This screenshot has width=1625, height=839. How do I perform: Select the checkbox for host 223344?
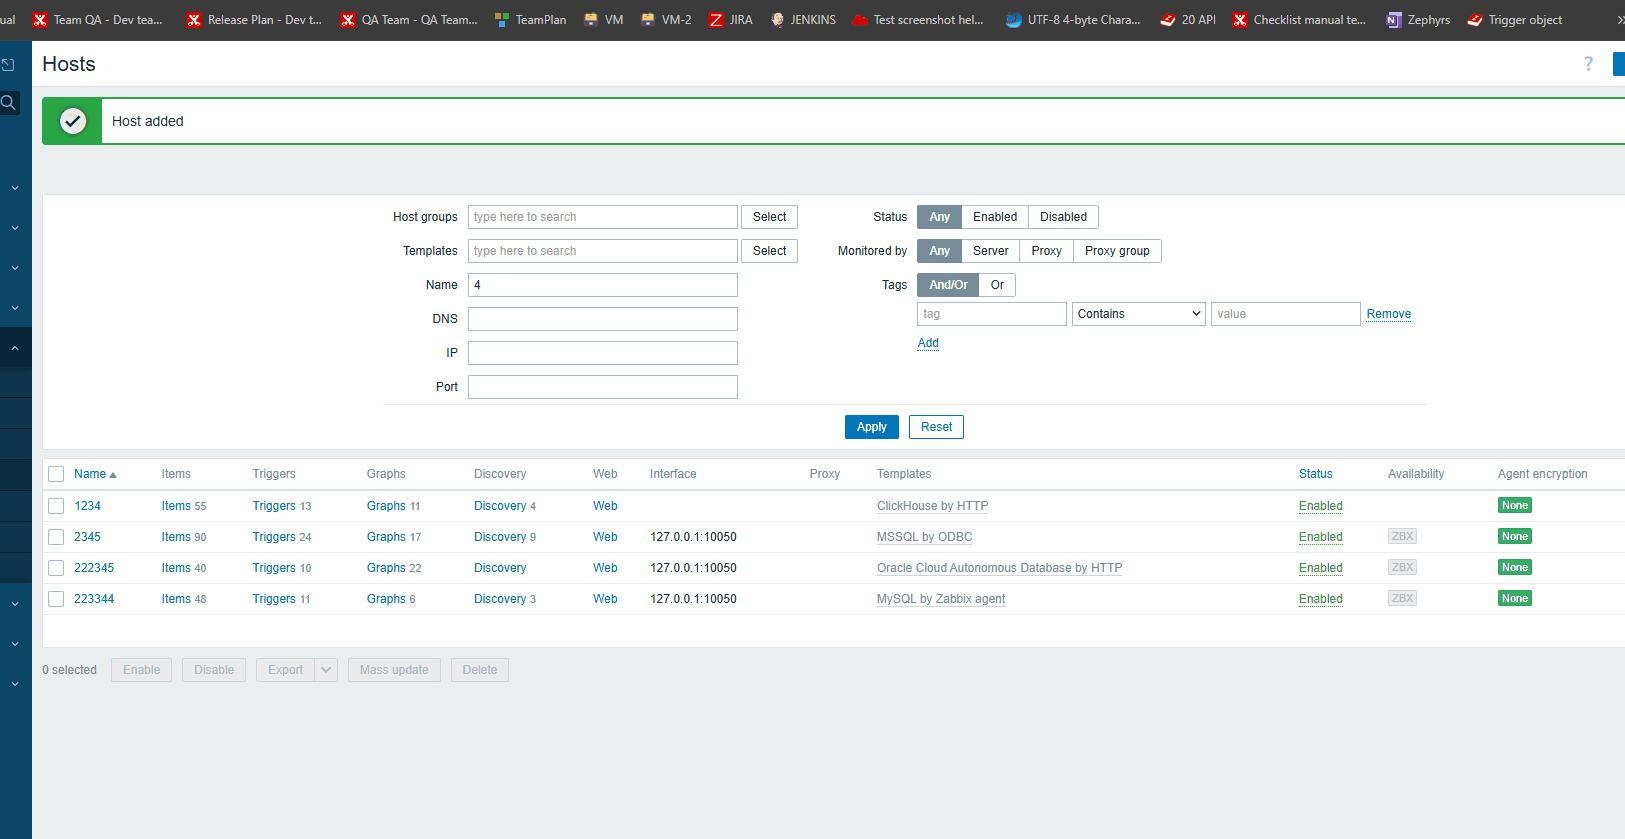[56, 599]
